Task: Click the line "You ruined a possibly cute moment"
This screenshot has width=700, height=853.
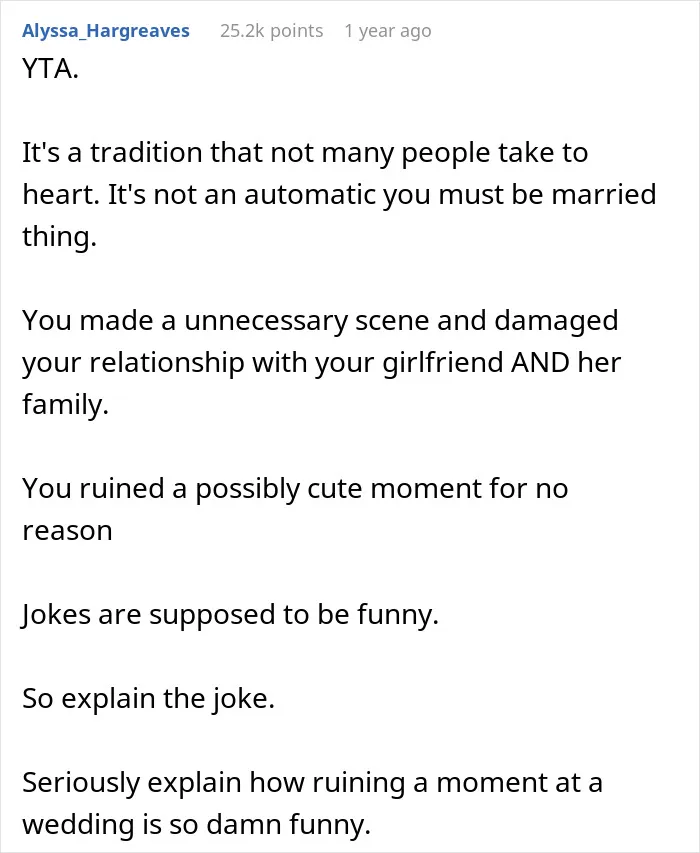Action: [295, 489]
